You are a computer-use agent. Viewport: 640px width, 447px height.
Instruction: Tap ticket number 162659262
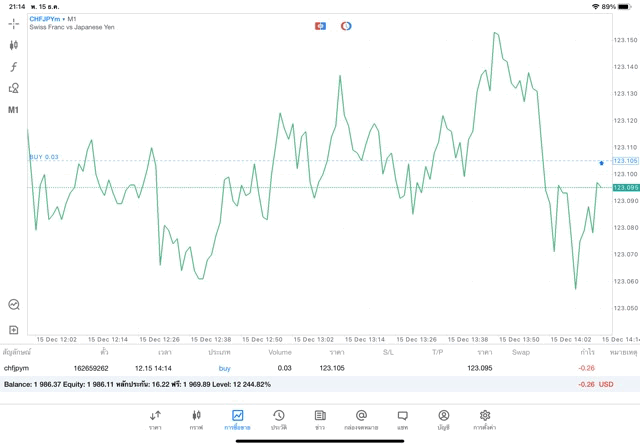click(91, 368)
